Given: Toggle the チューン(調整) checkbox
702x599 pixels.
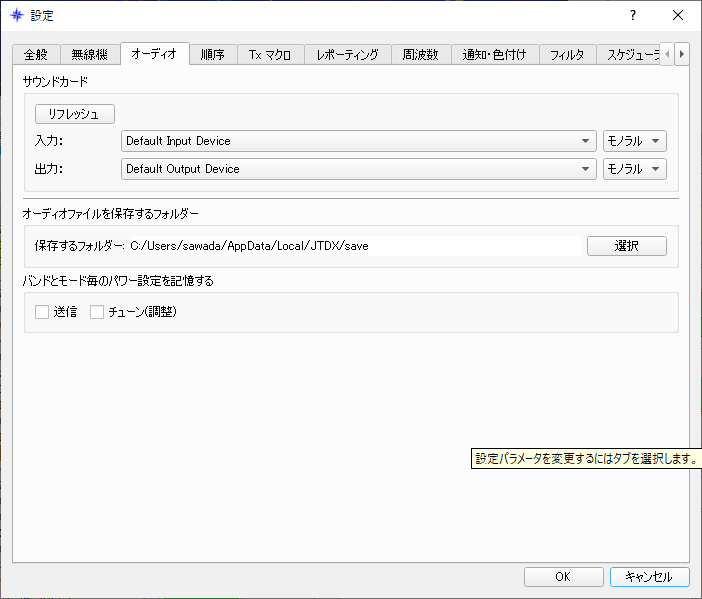Looking at the screenshot, I should coord(97,312).
